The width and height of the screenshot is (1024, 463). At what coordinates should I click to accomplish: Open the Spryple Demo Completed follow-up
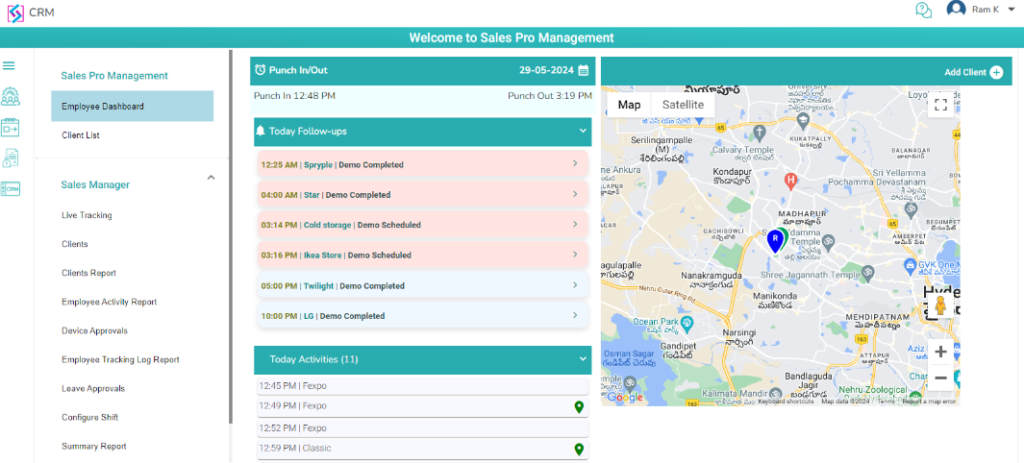421,165
